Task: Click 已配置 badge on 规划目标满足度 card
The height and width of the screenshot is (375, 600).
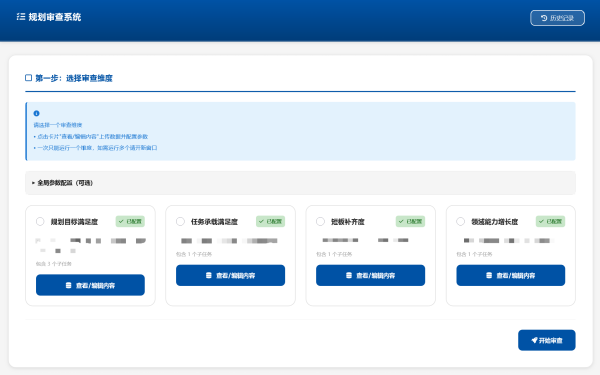Action: [130, 222]
